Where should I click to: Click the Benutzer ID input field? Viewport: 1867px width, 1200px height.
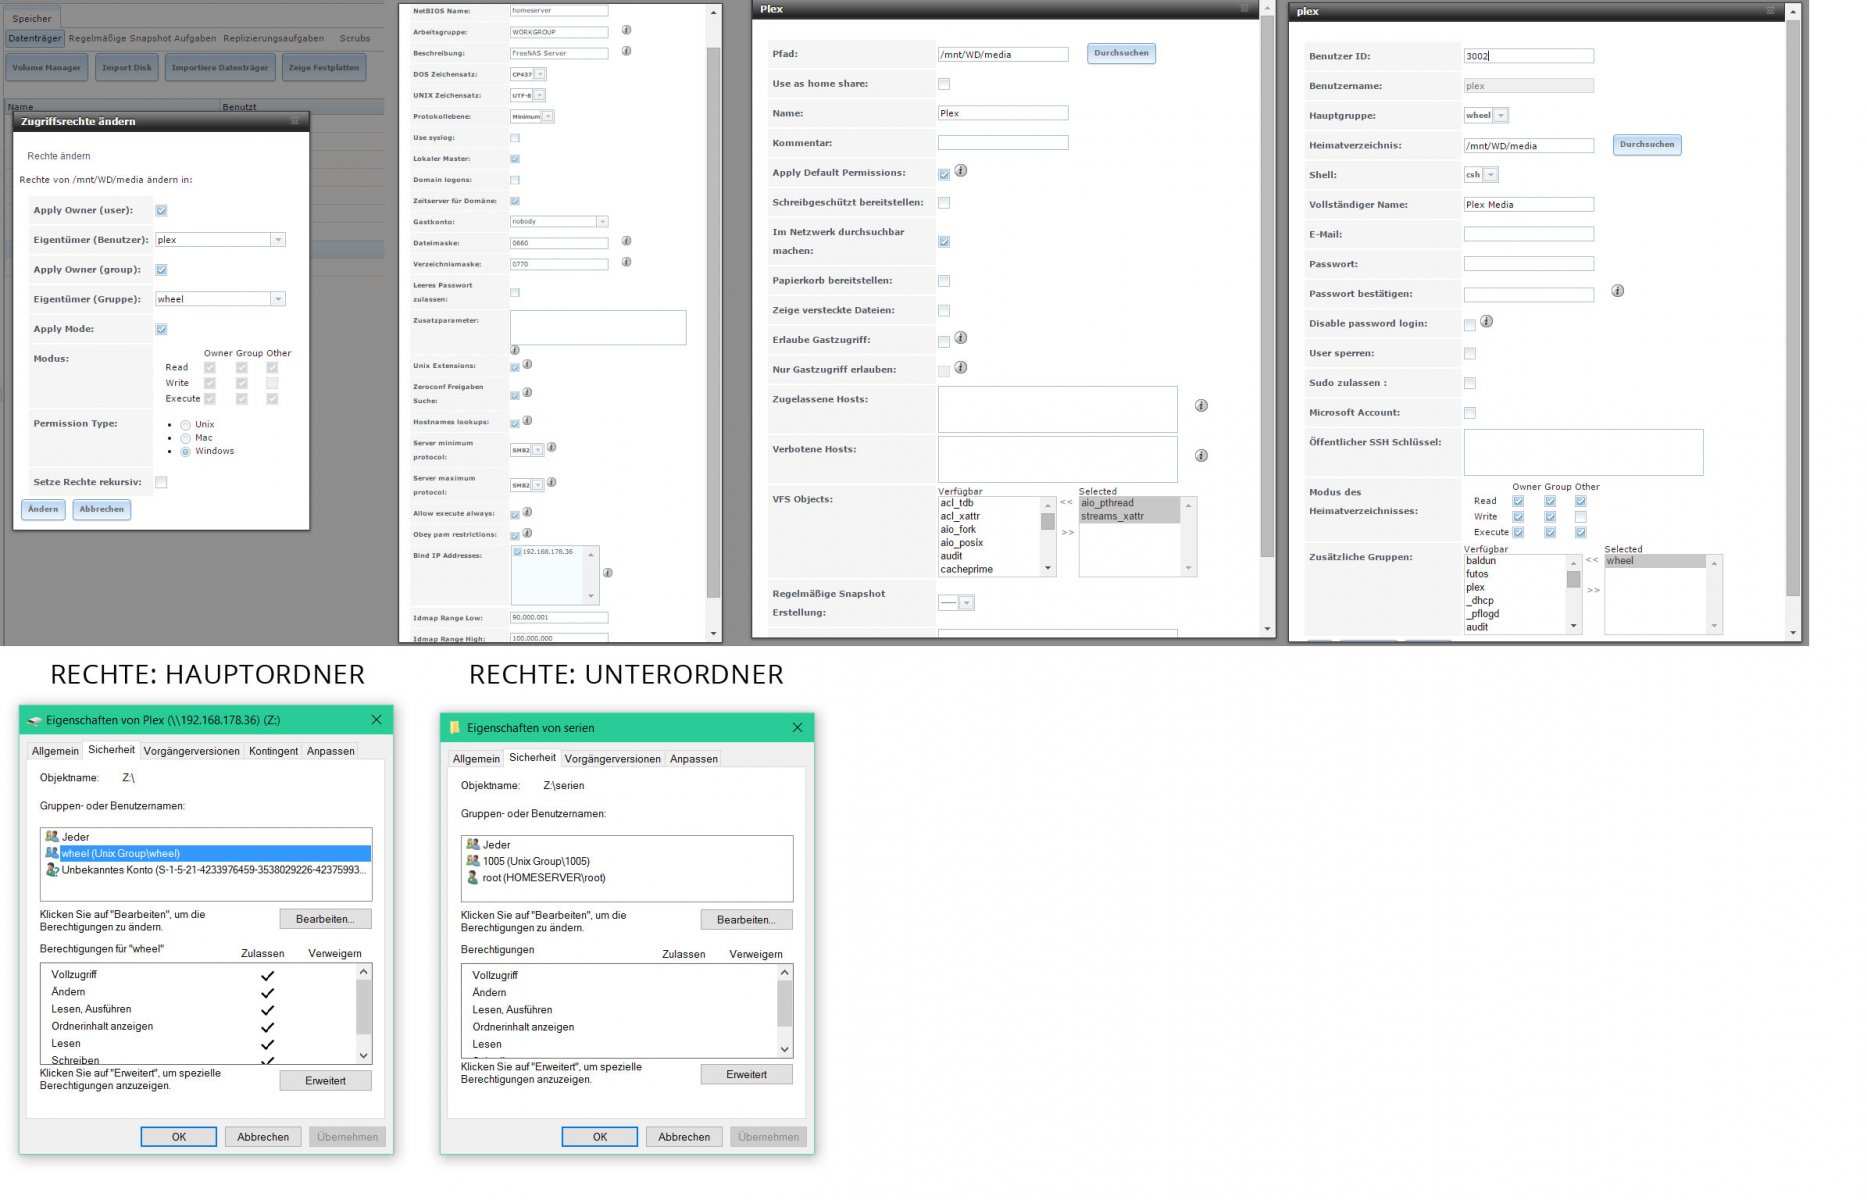pos(1528,56)
